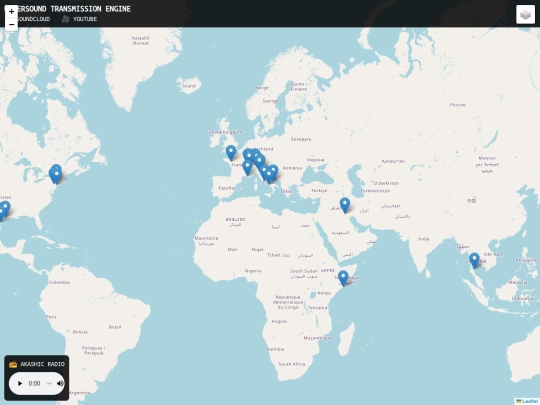Click the Kalaallit Nunaat label on Greenland
The image size is (540, 405).
[141, 41]
